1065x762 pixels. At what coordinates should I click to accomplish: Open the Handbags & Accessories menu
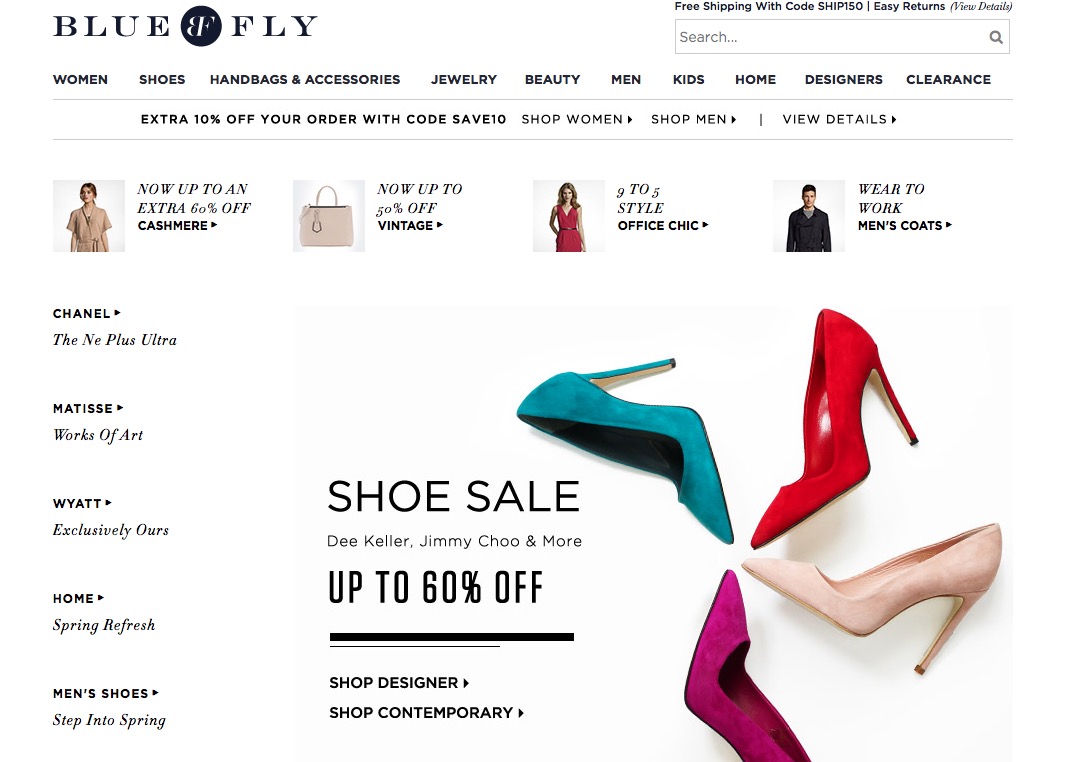(305, 79)
